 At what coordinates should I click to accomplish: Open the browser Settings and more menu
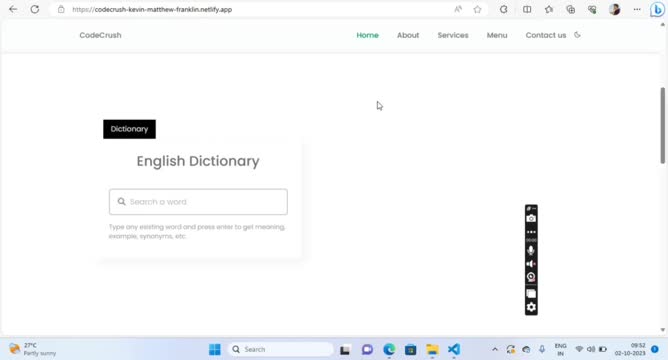click(x=637, y=9)
